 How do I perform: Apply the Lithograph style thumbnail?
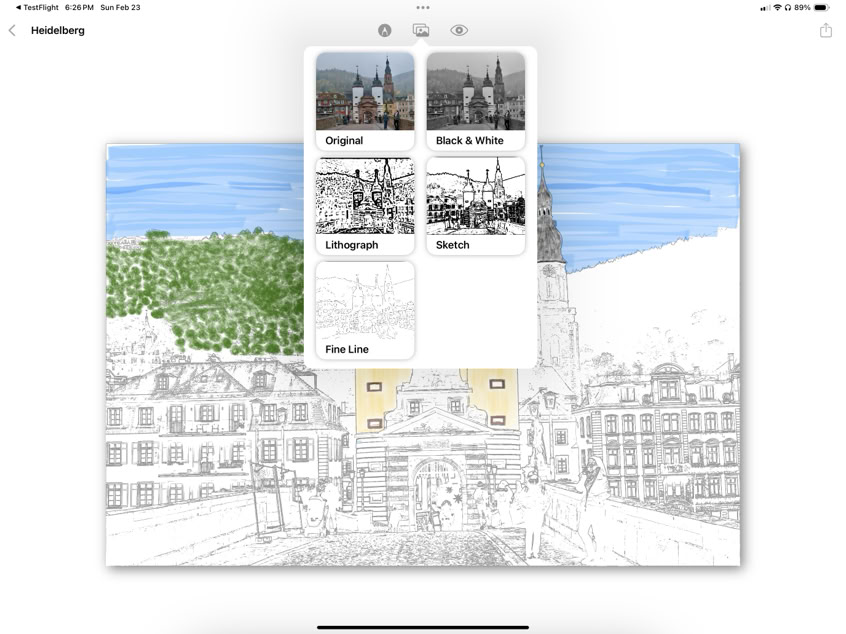point(365,200)
